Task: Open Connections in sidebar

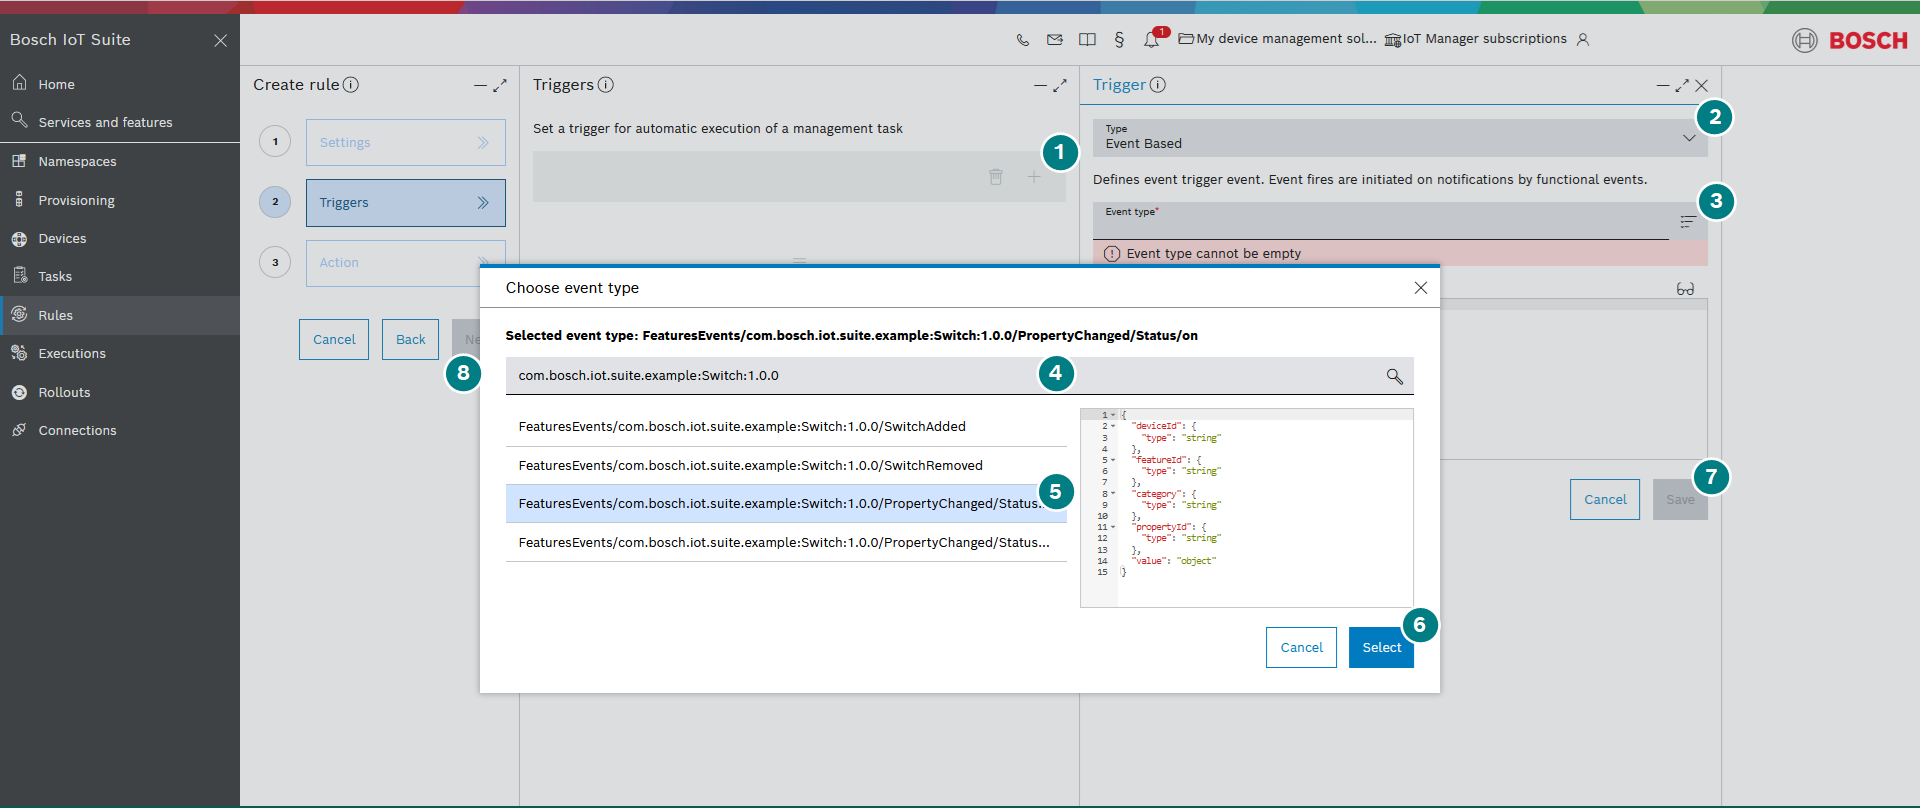Action: [120, 430]
